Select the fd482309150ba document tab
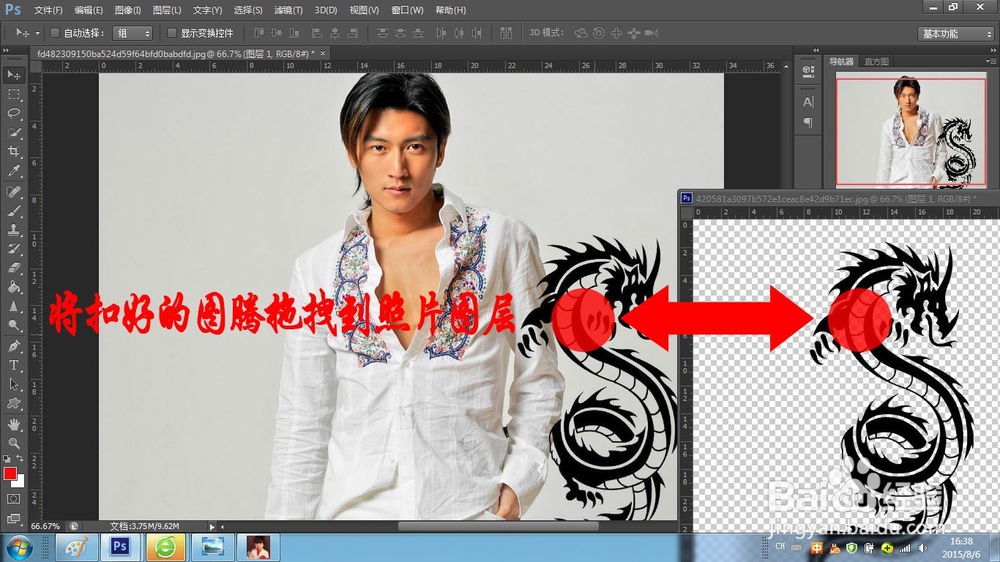 click(x=175, y=54)
